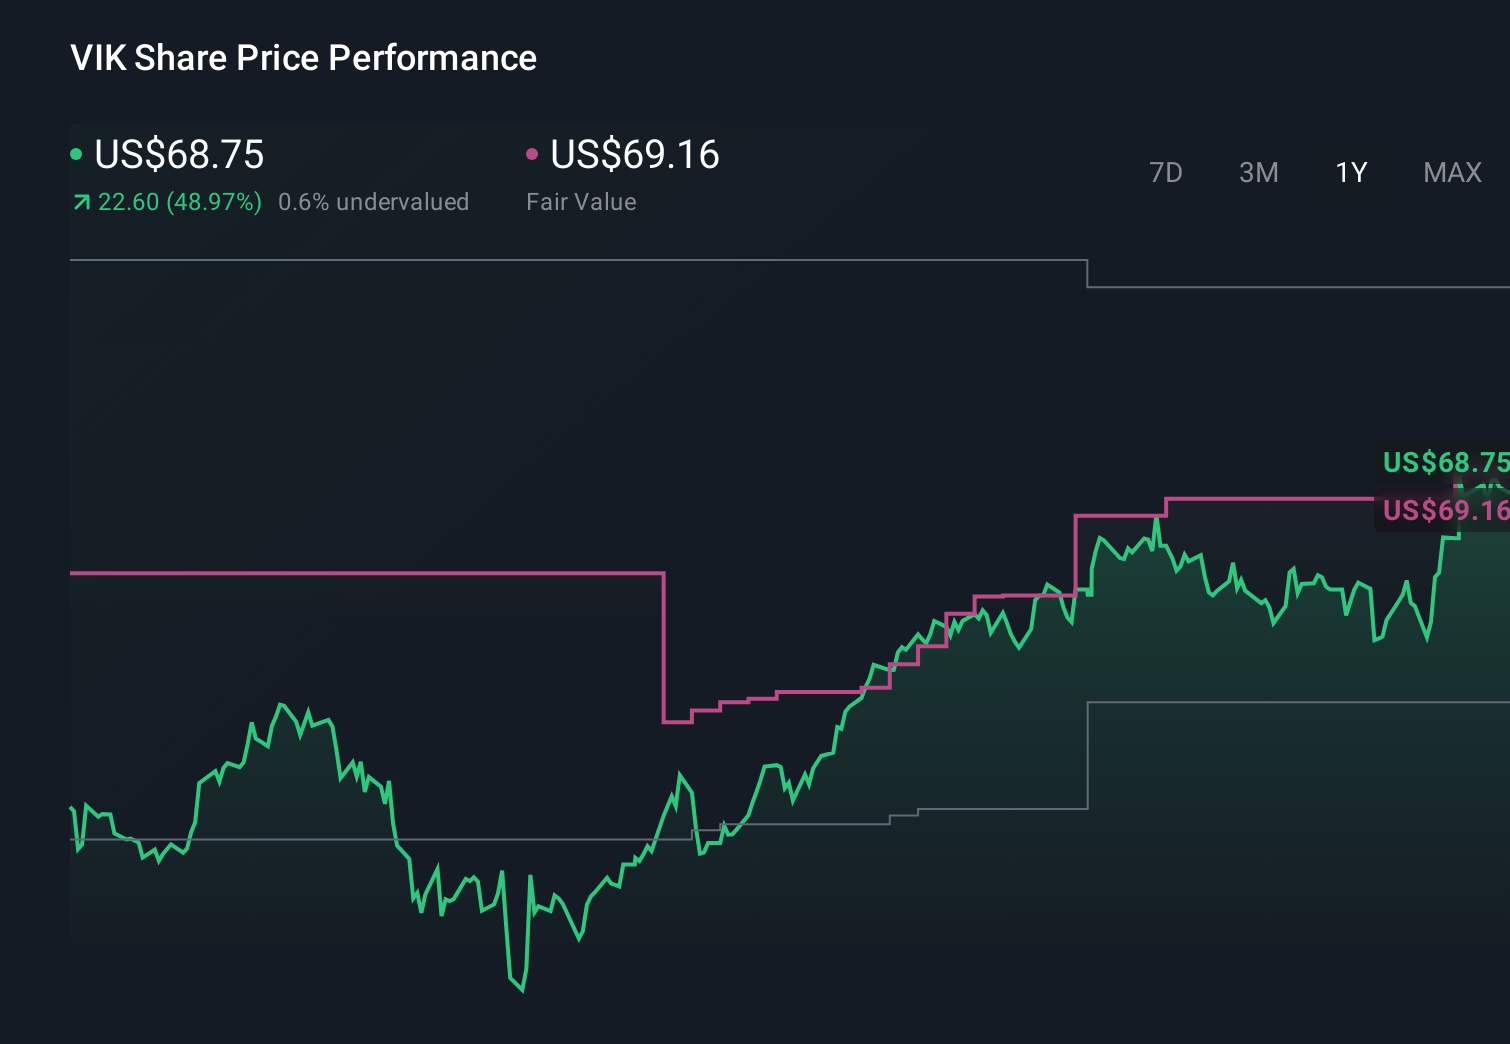Click the gray 52-week high line
Screen dimensions: 1510x1044
pyautogui.click(x=500, y=261)
